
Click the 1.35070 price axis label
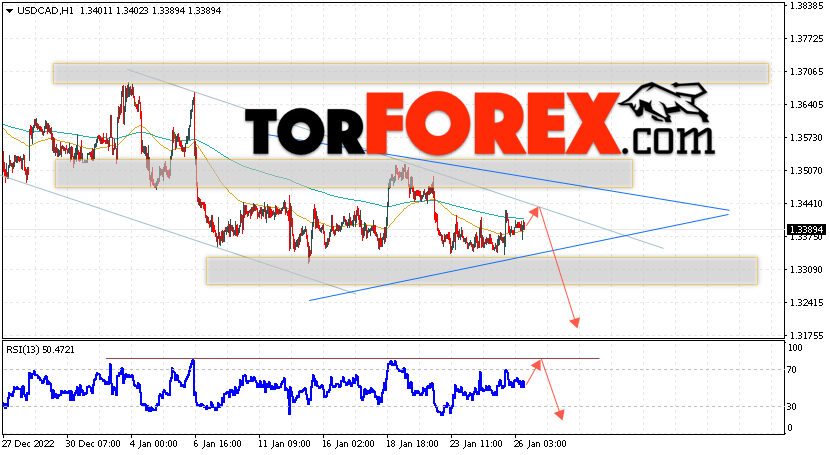pos(806,170)
